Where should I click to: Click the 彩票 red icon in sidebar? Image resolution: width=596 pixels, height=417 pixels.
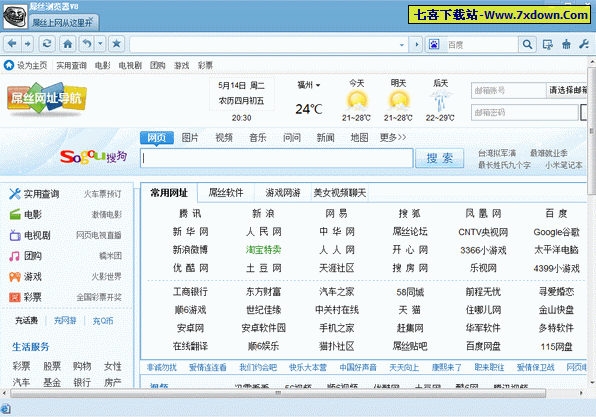click(x=14, y=297)
